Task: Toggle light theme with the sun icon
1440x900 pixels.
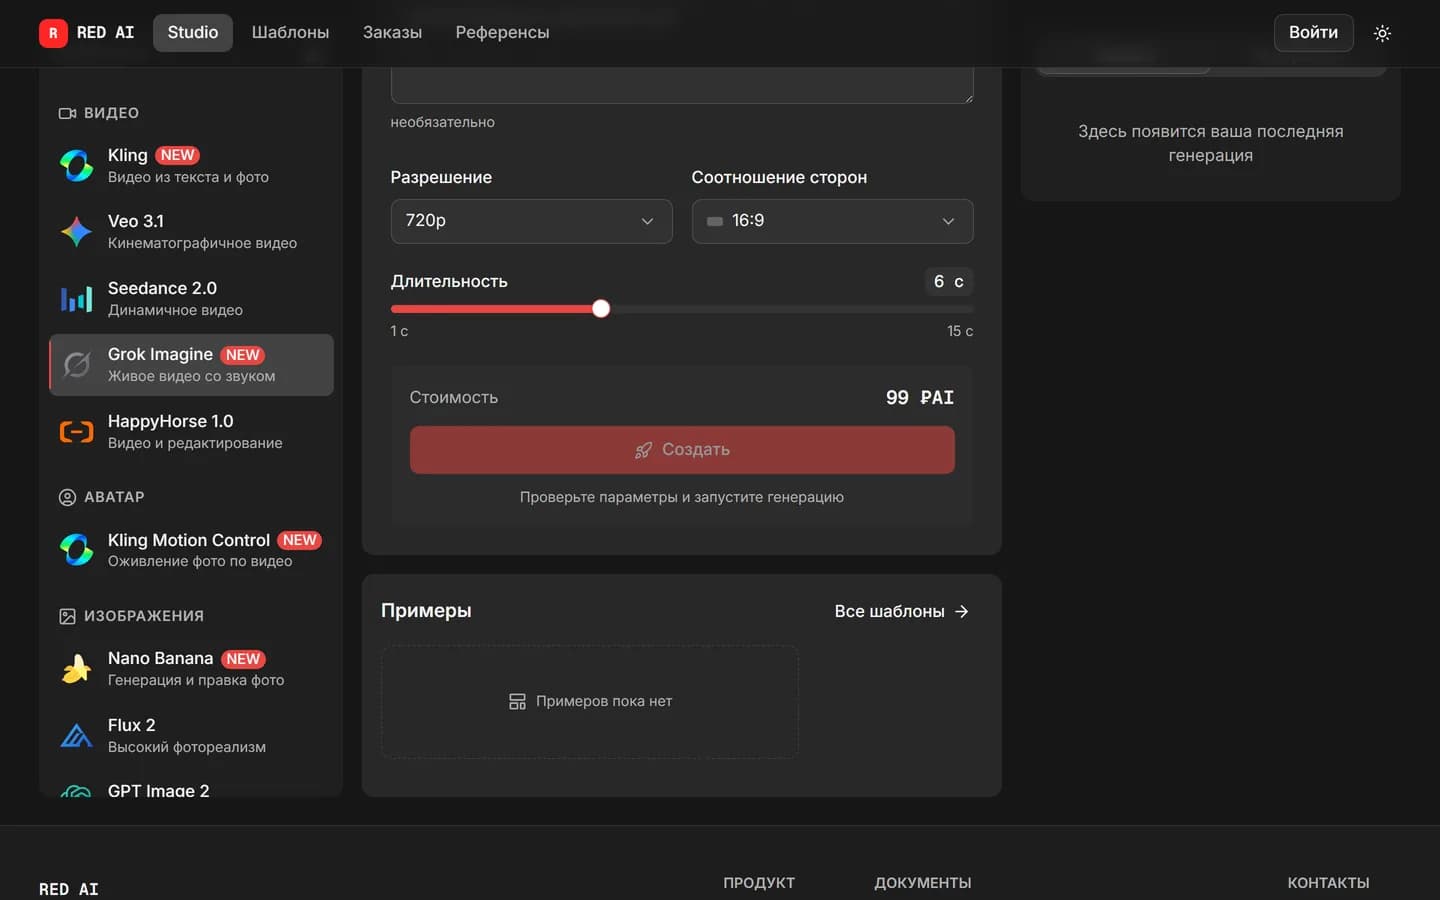Action: point(1382,33)
